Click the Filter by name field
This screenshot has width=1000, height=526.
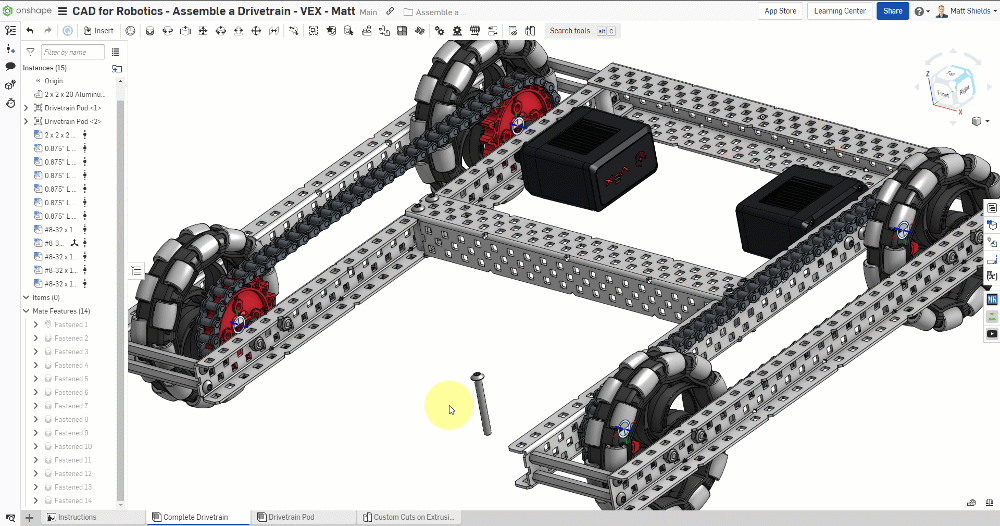click(x=73, y=52)
